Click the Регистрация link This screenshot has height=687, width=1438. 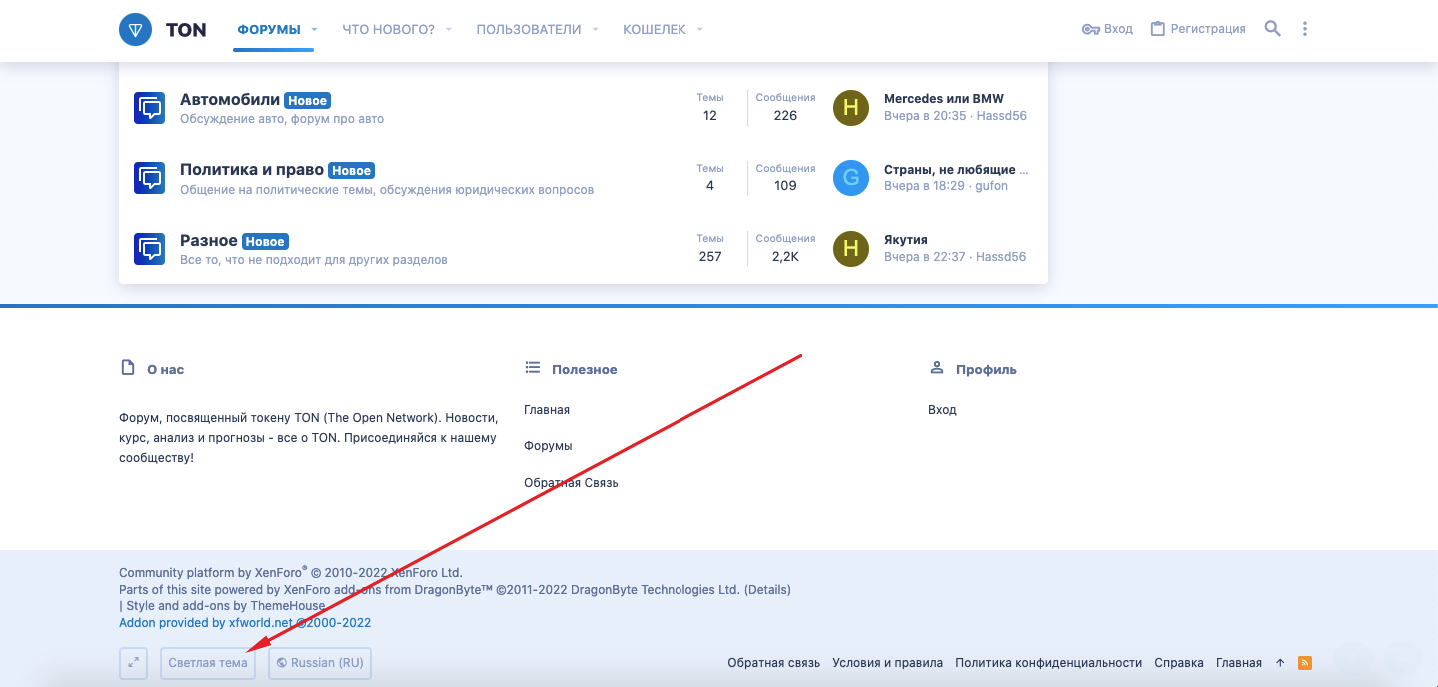(1208, 29)
